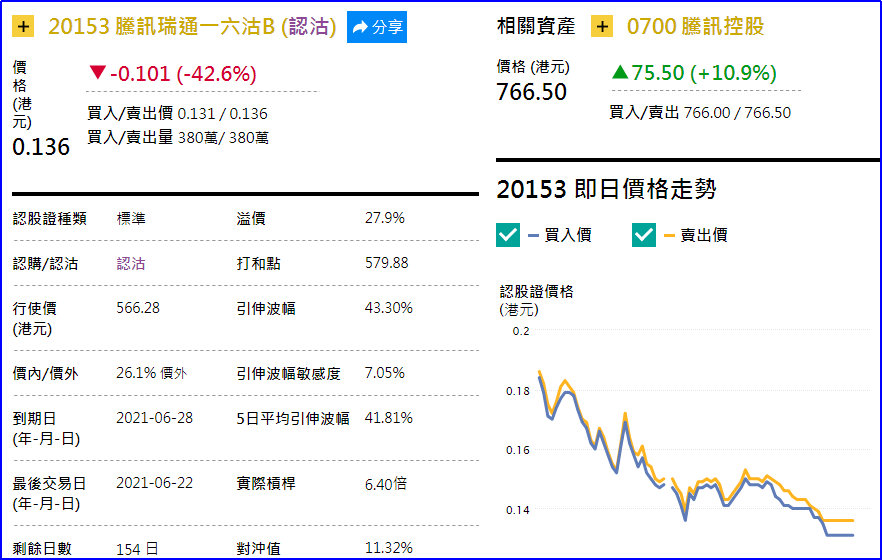Image resolution: width=882 pixels, height=560 pixels.
Task: Select 溢價 value 27.9%
Action: tap(385, 218)
